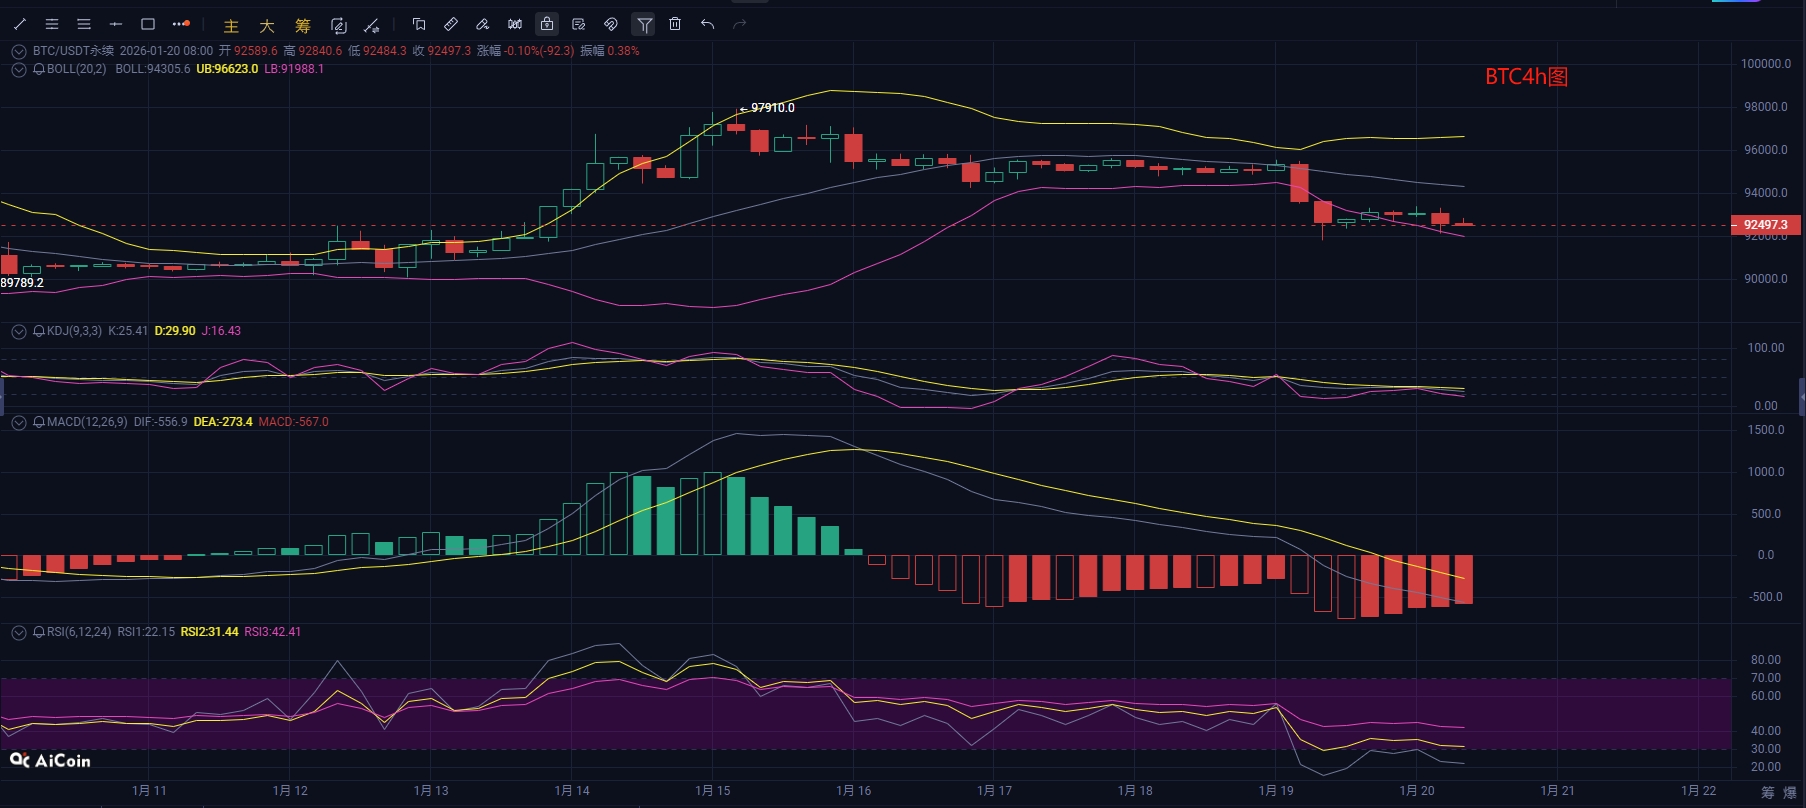Select the eraser tool icon

click(x=482, y=24)
